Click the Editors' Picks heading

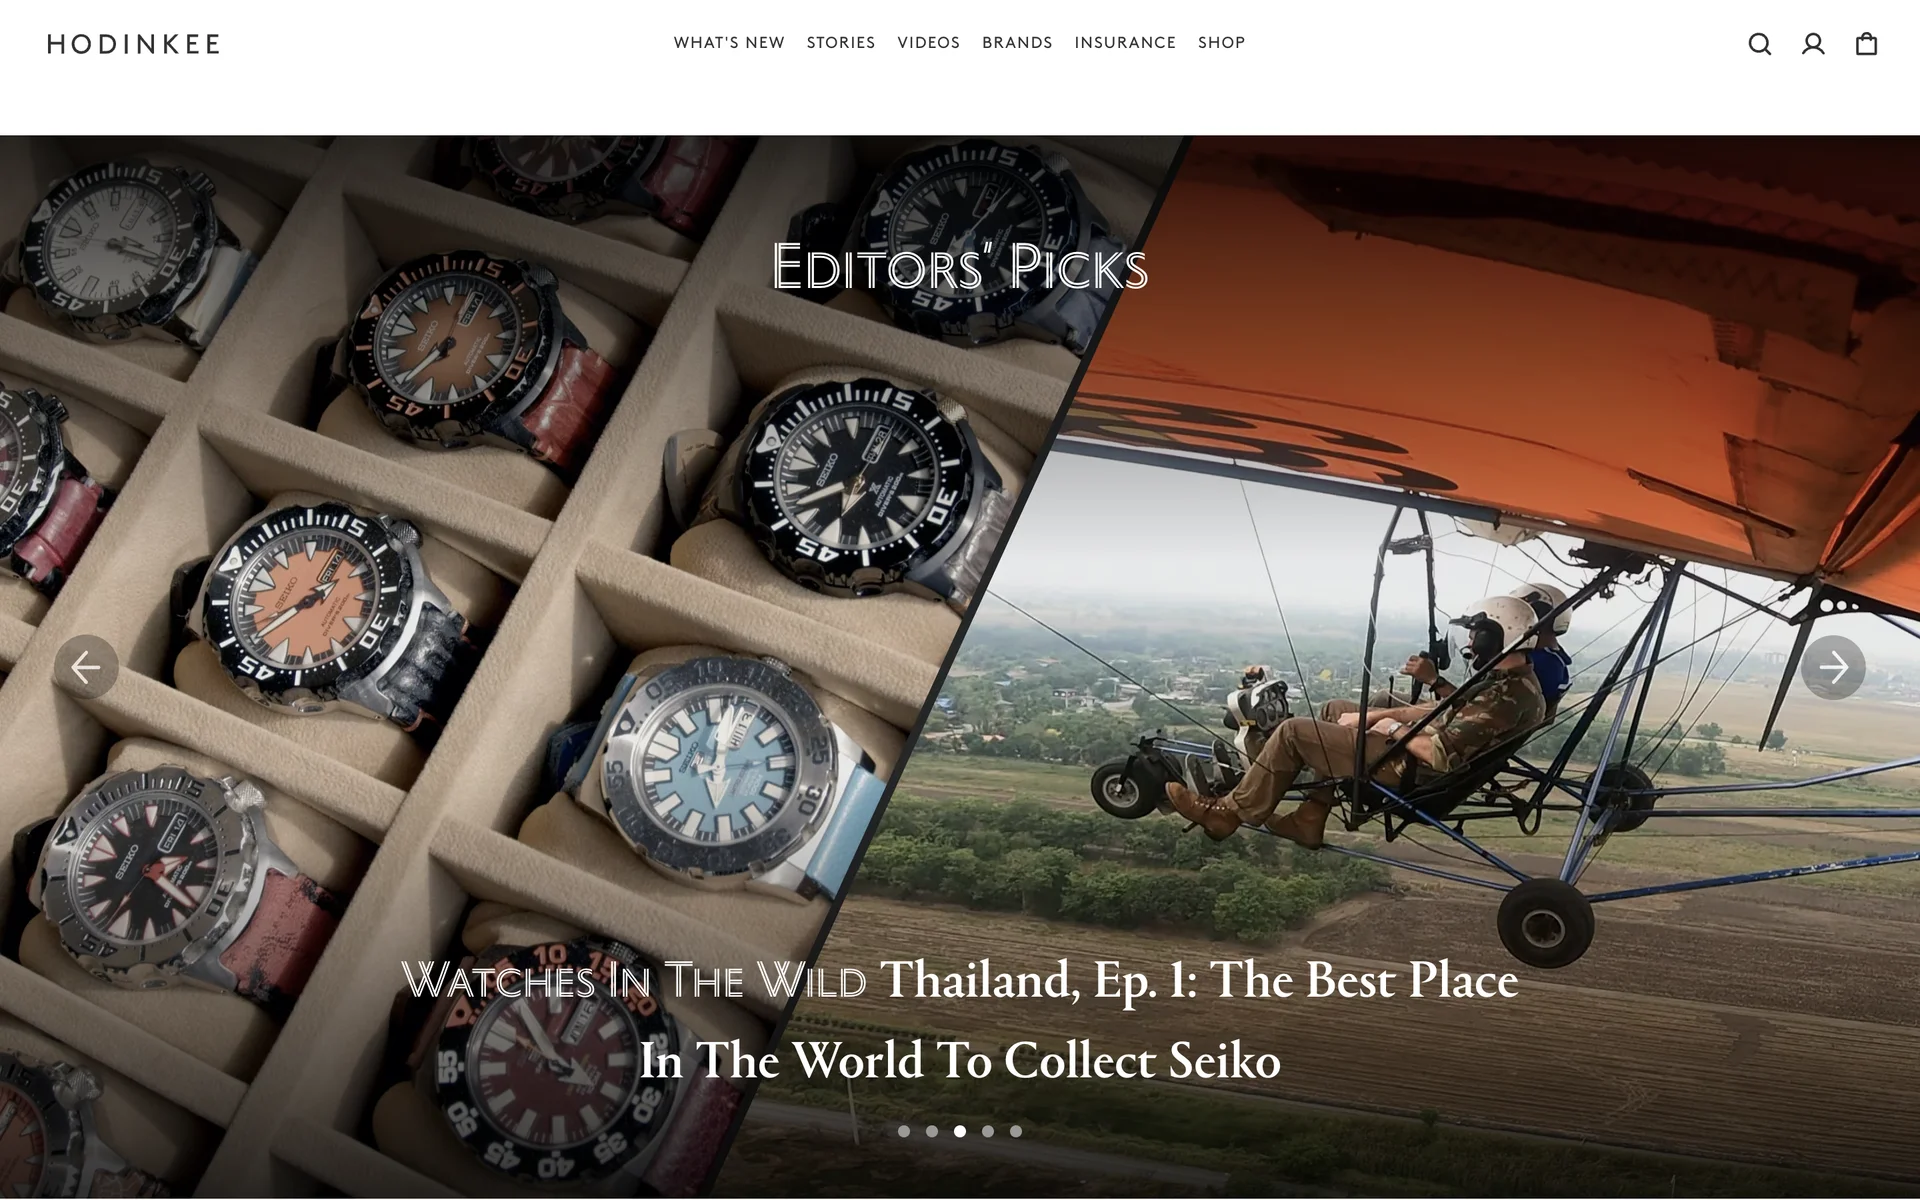pyautogui.click(x=960, y=267)
